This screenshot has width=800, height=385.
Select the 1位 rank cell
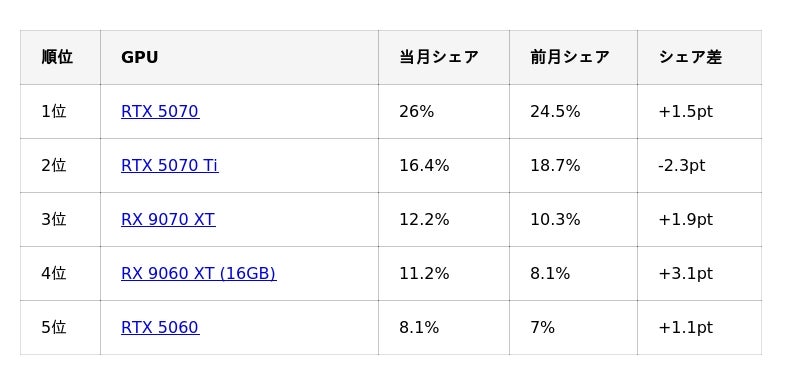point(60,111)
